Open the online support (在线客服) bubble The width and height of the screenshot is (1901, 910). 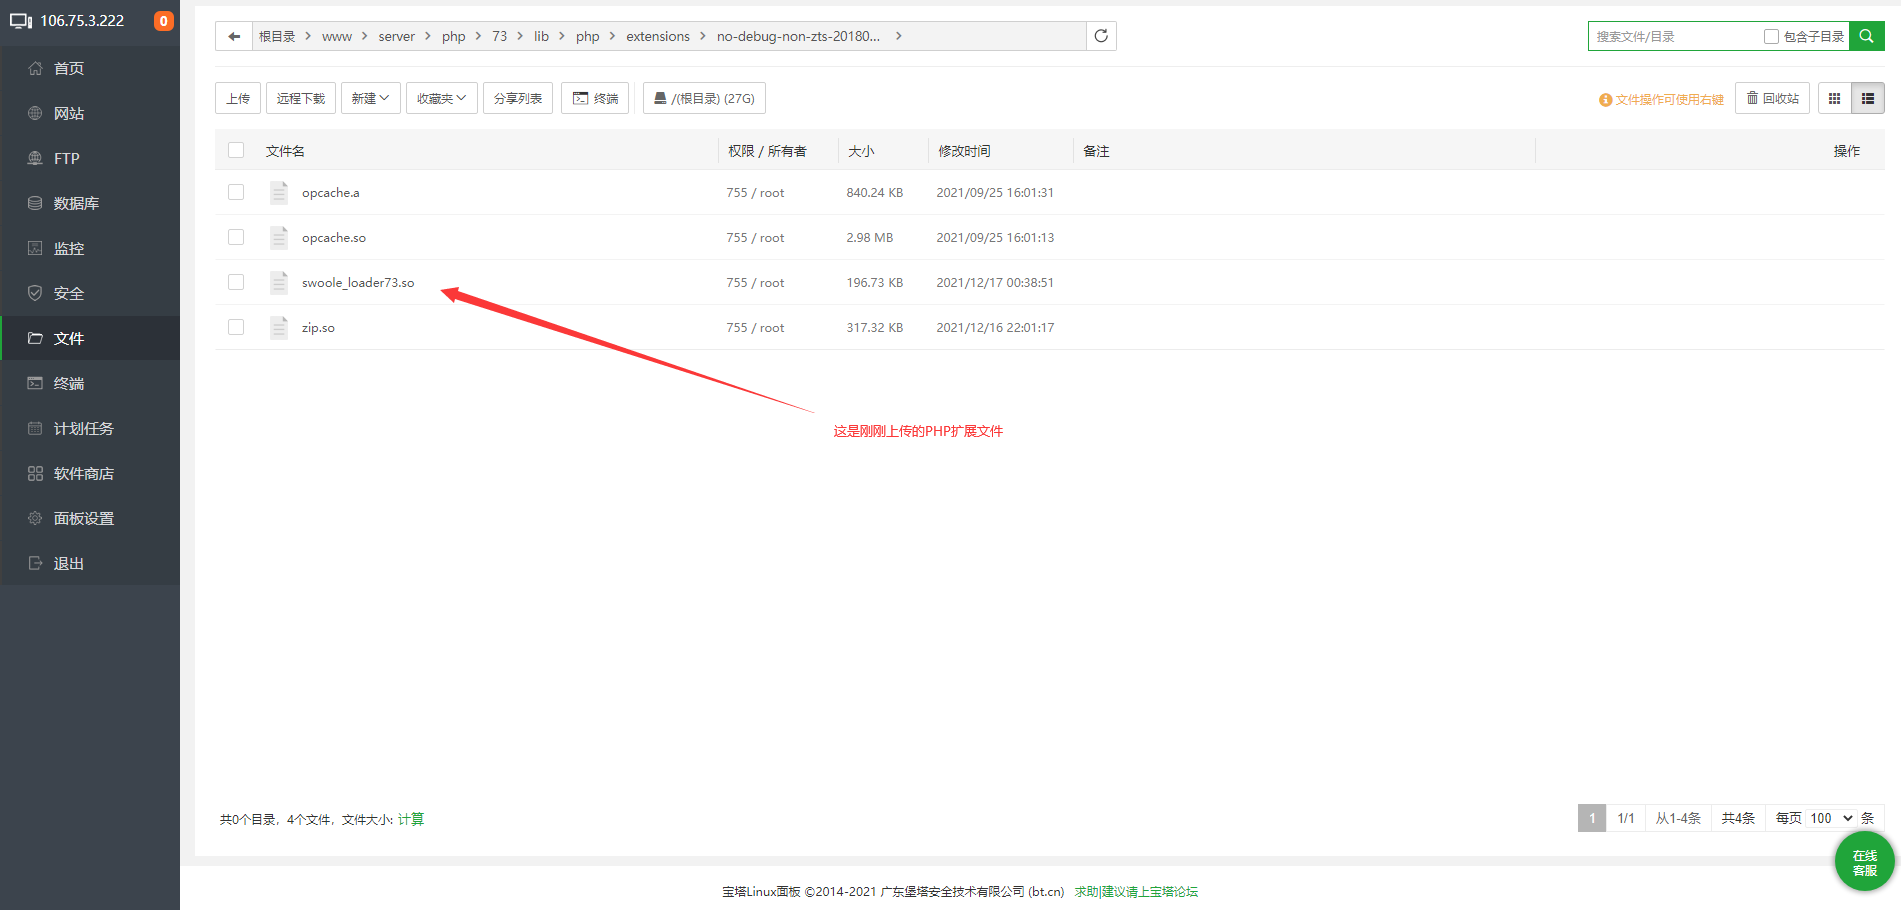coord(1864,862)
